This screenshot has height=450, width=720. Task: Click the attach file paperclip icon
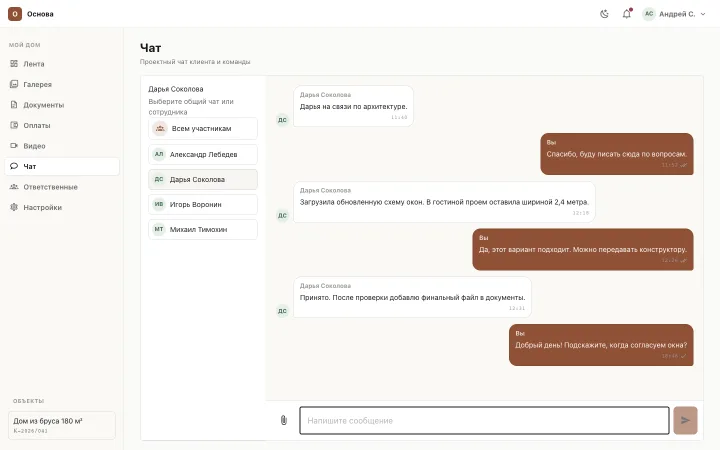click(x=284, y=420)
